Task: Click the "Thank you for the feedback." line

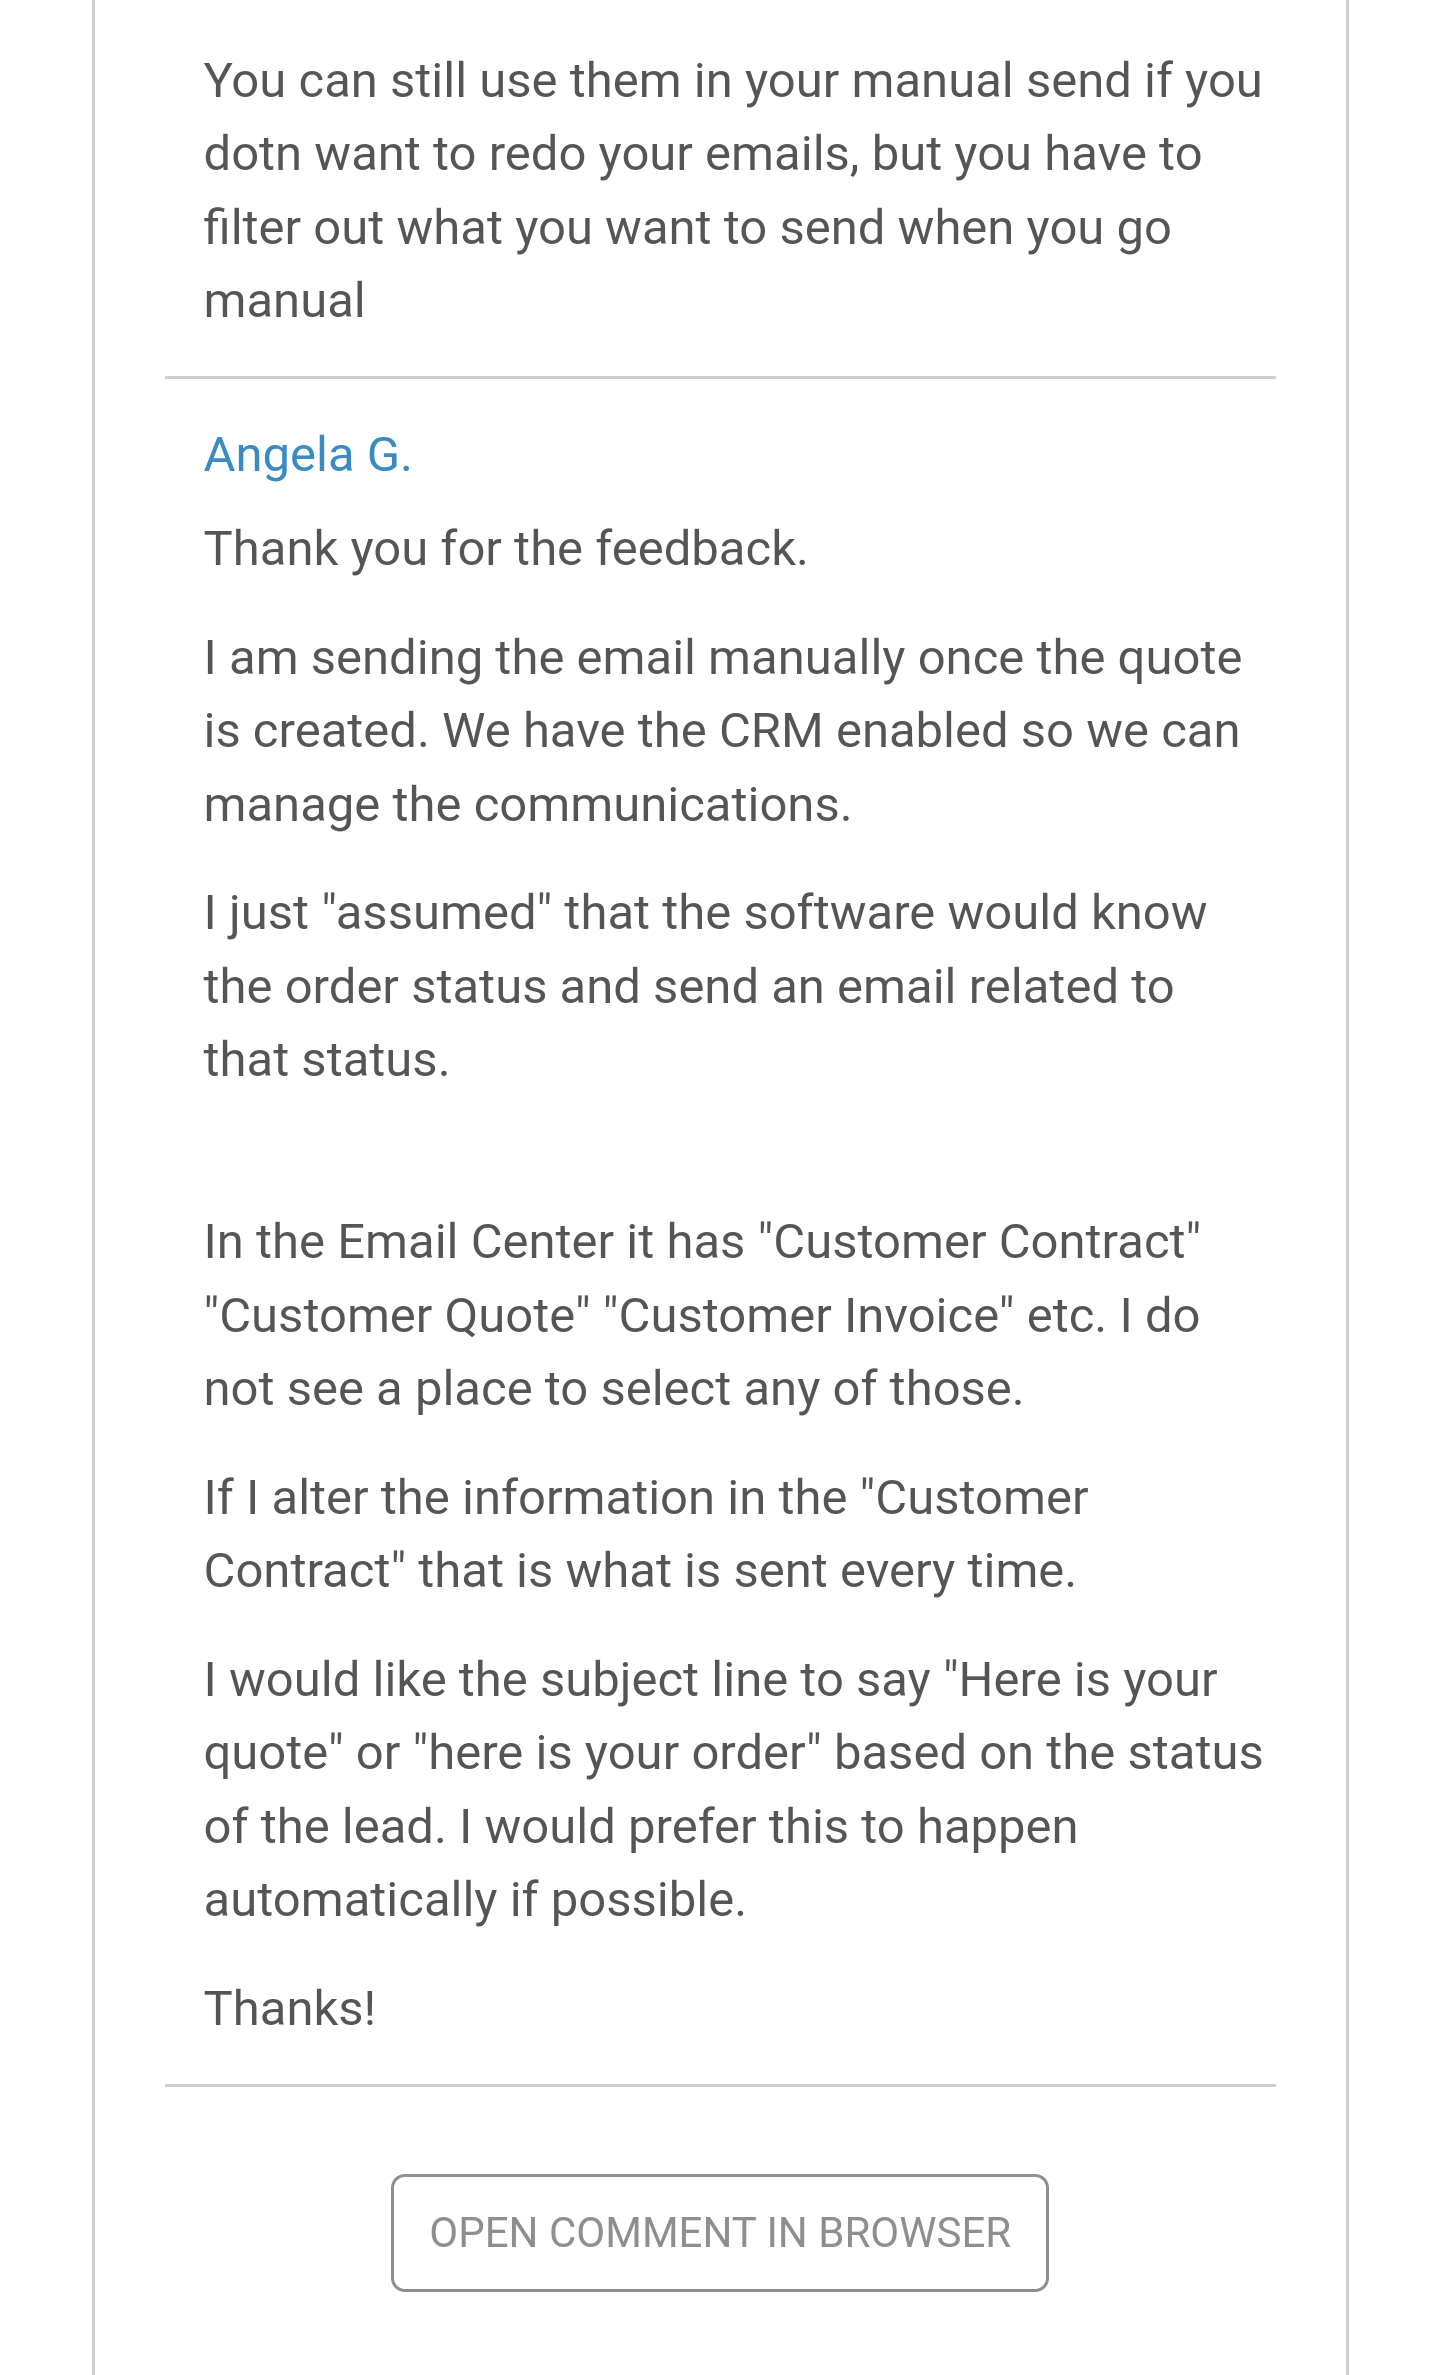Action: (x=505, y=549)
